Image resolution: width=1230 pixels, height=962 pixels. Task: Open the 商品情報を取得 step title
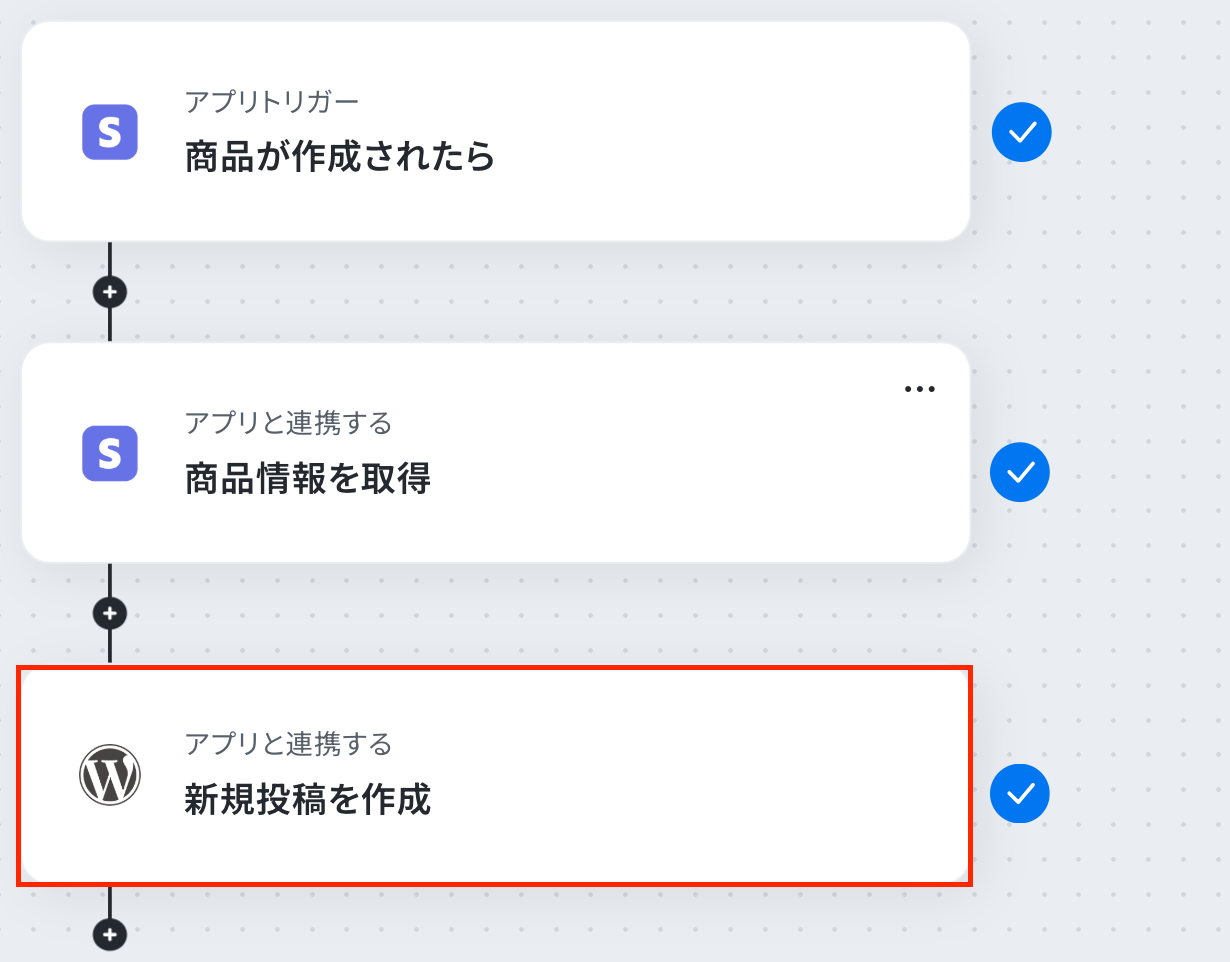(308, 480)
